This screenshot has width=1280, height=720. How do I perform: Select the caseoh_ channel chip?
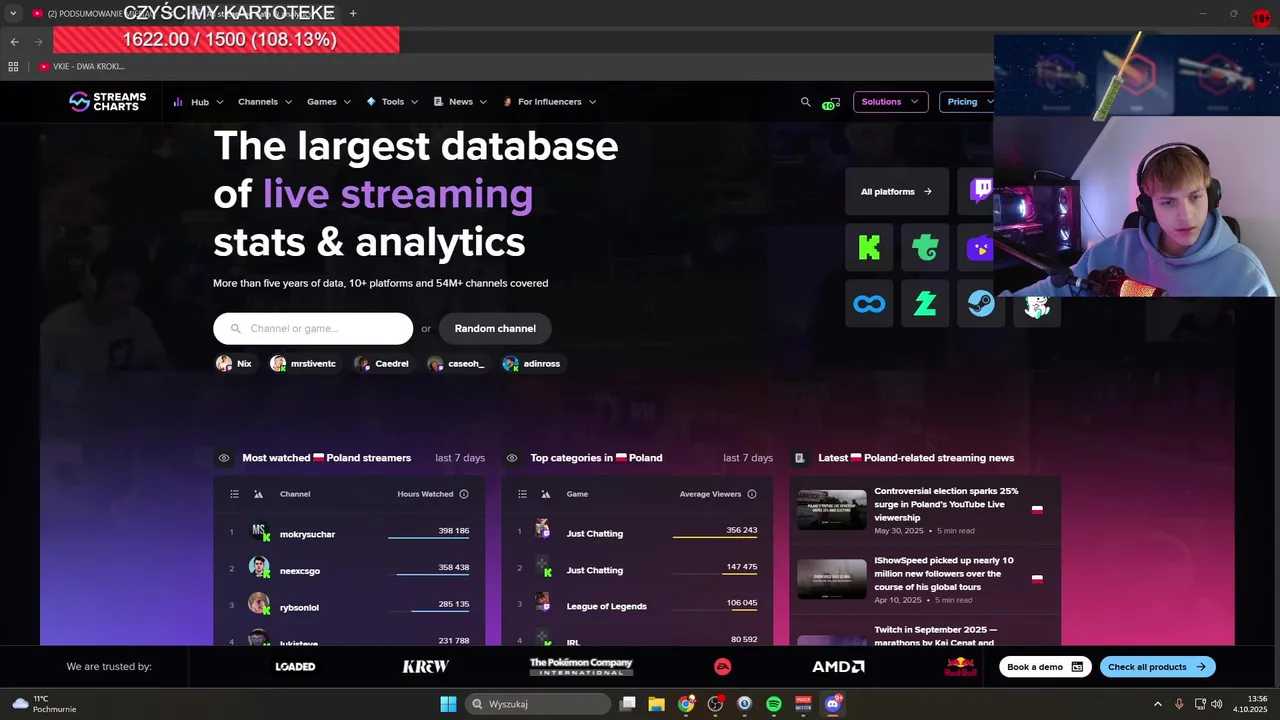pyautogui.click(x=456, y=364)
